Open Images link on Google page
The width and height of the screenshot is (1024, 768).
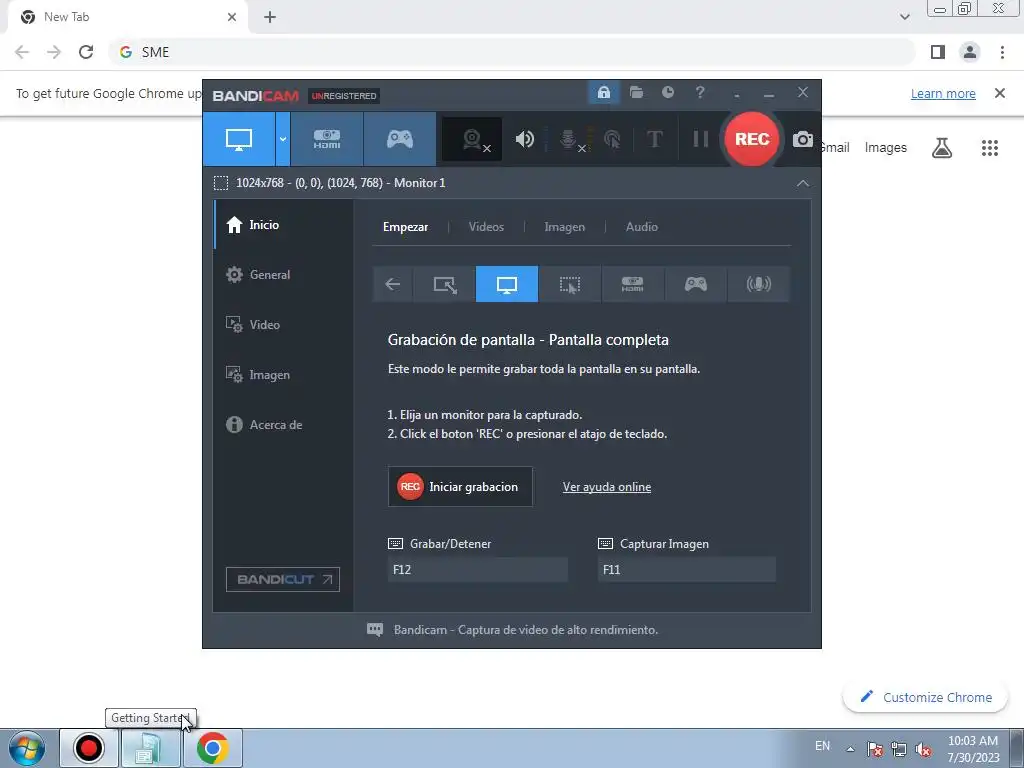(x=886, y=148)
